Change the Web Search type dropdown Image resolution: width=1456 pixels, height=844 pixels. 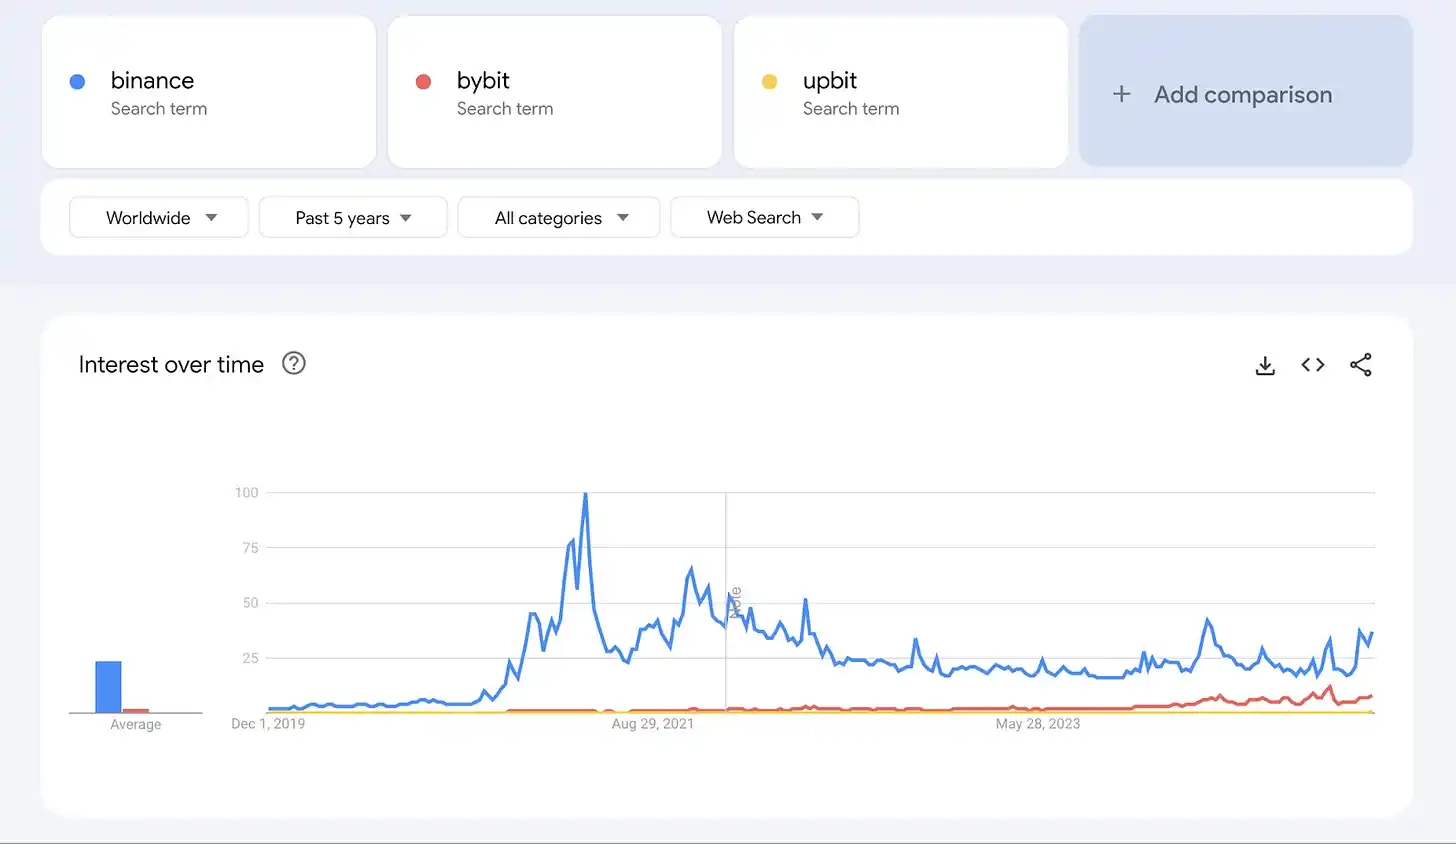point(764,217)
